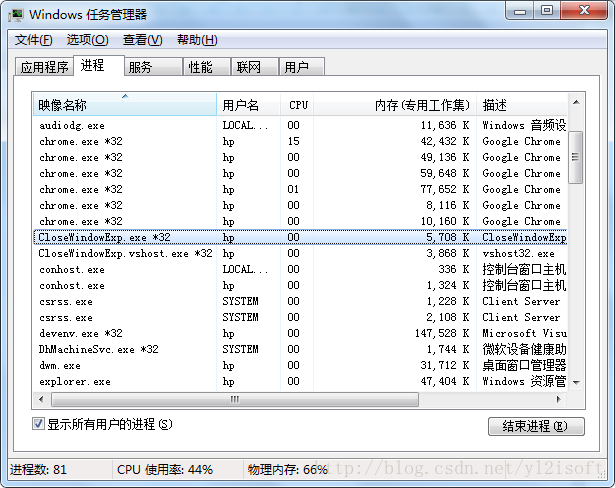Click the 147,528 K memory value
The width and height of the screenshot is (615, 488).
(x=442, y=333)
